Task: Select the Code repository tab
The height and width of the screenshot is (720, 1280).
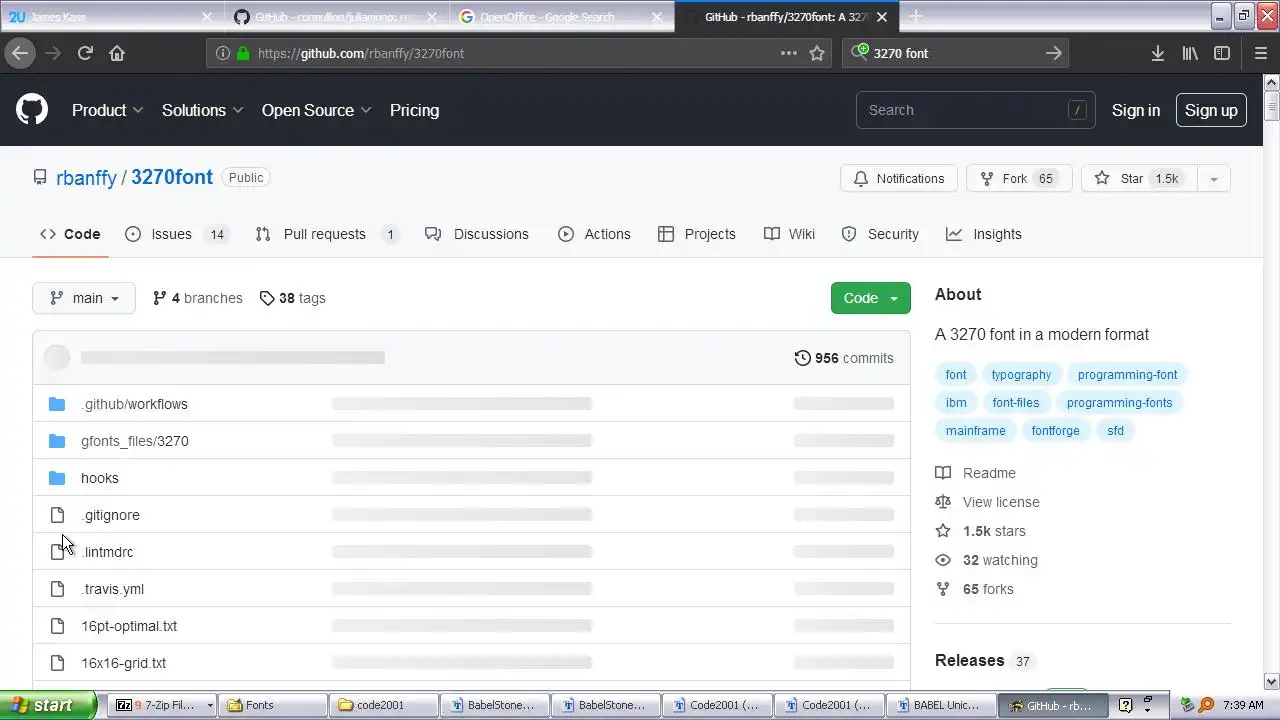Action: point(70,234)
